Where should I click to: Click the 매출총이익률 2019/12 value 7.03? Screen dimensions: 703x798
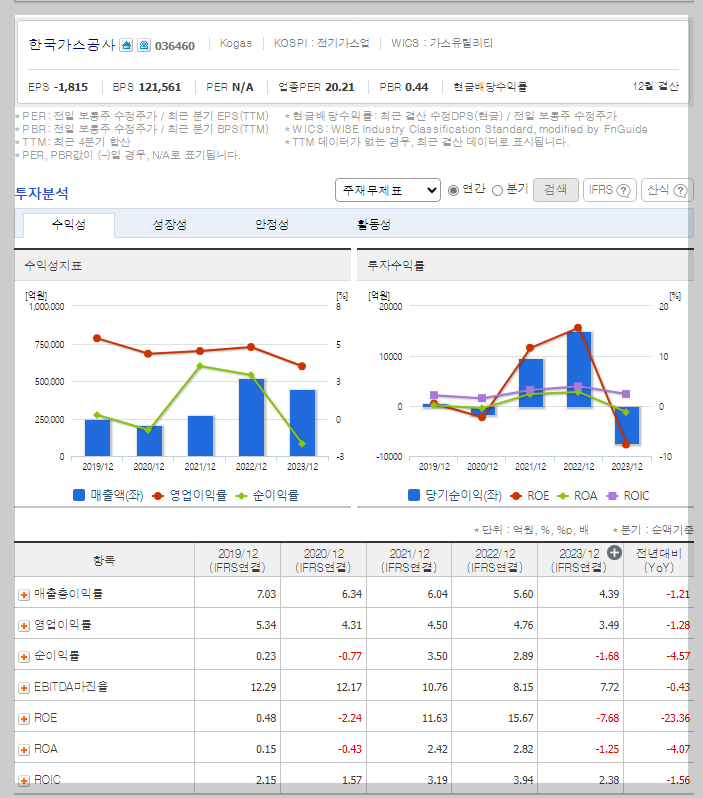click(266, 594)
